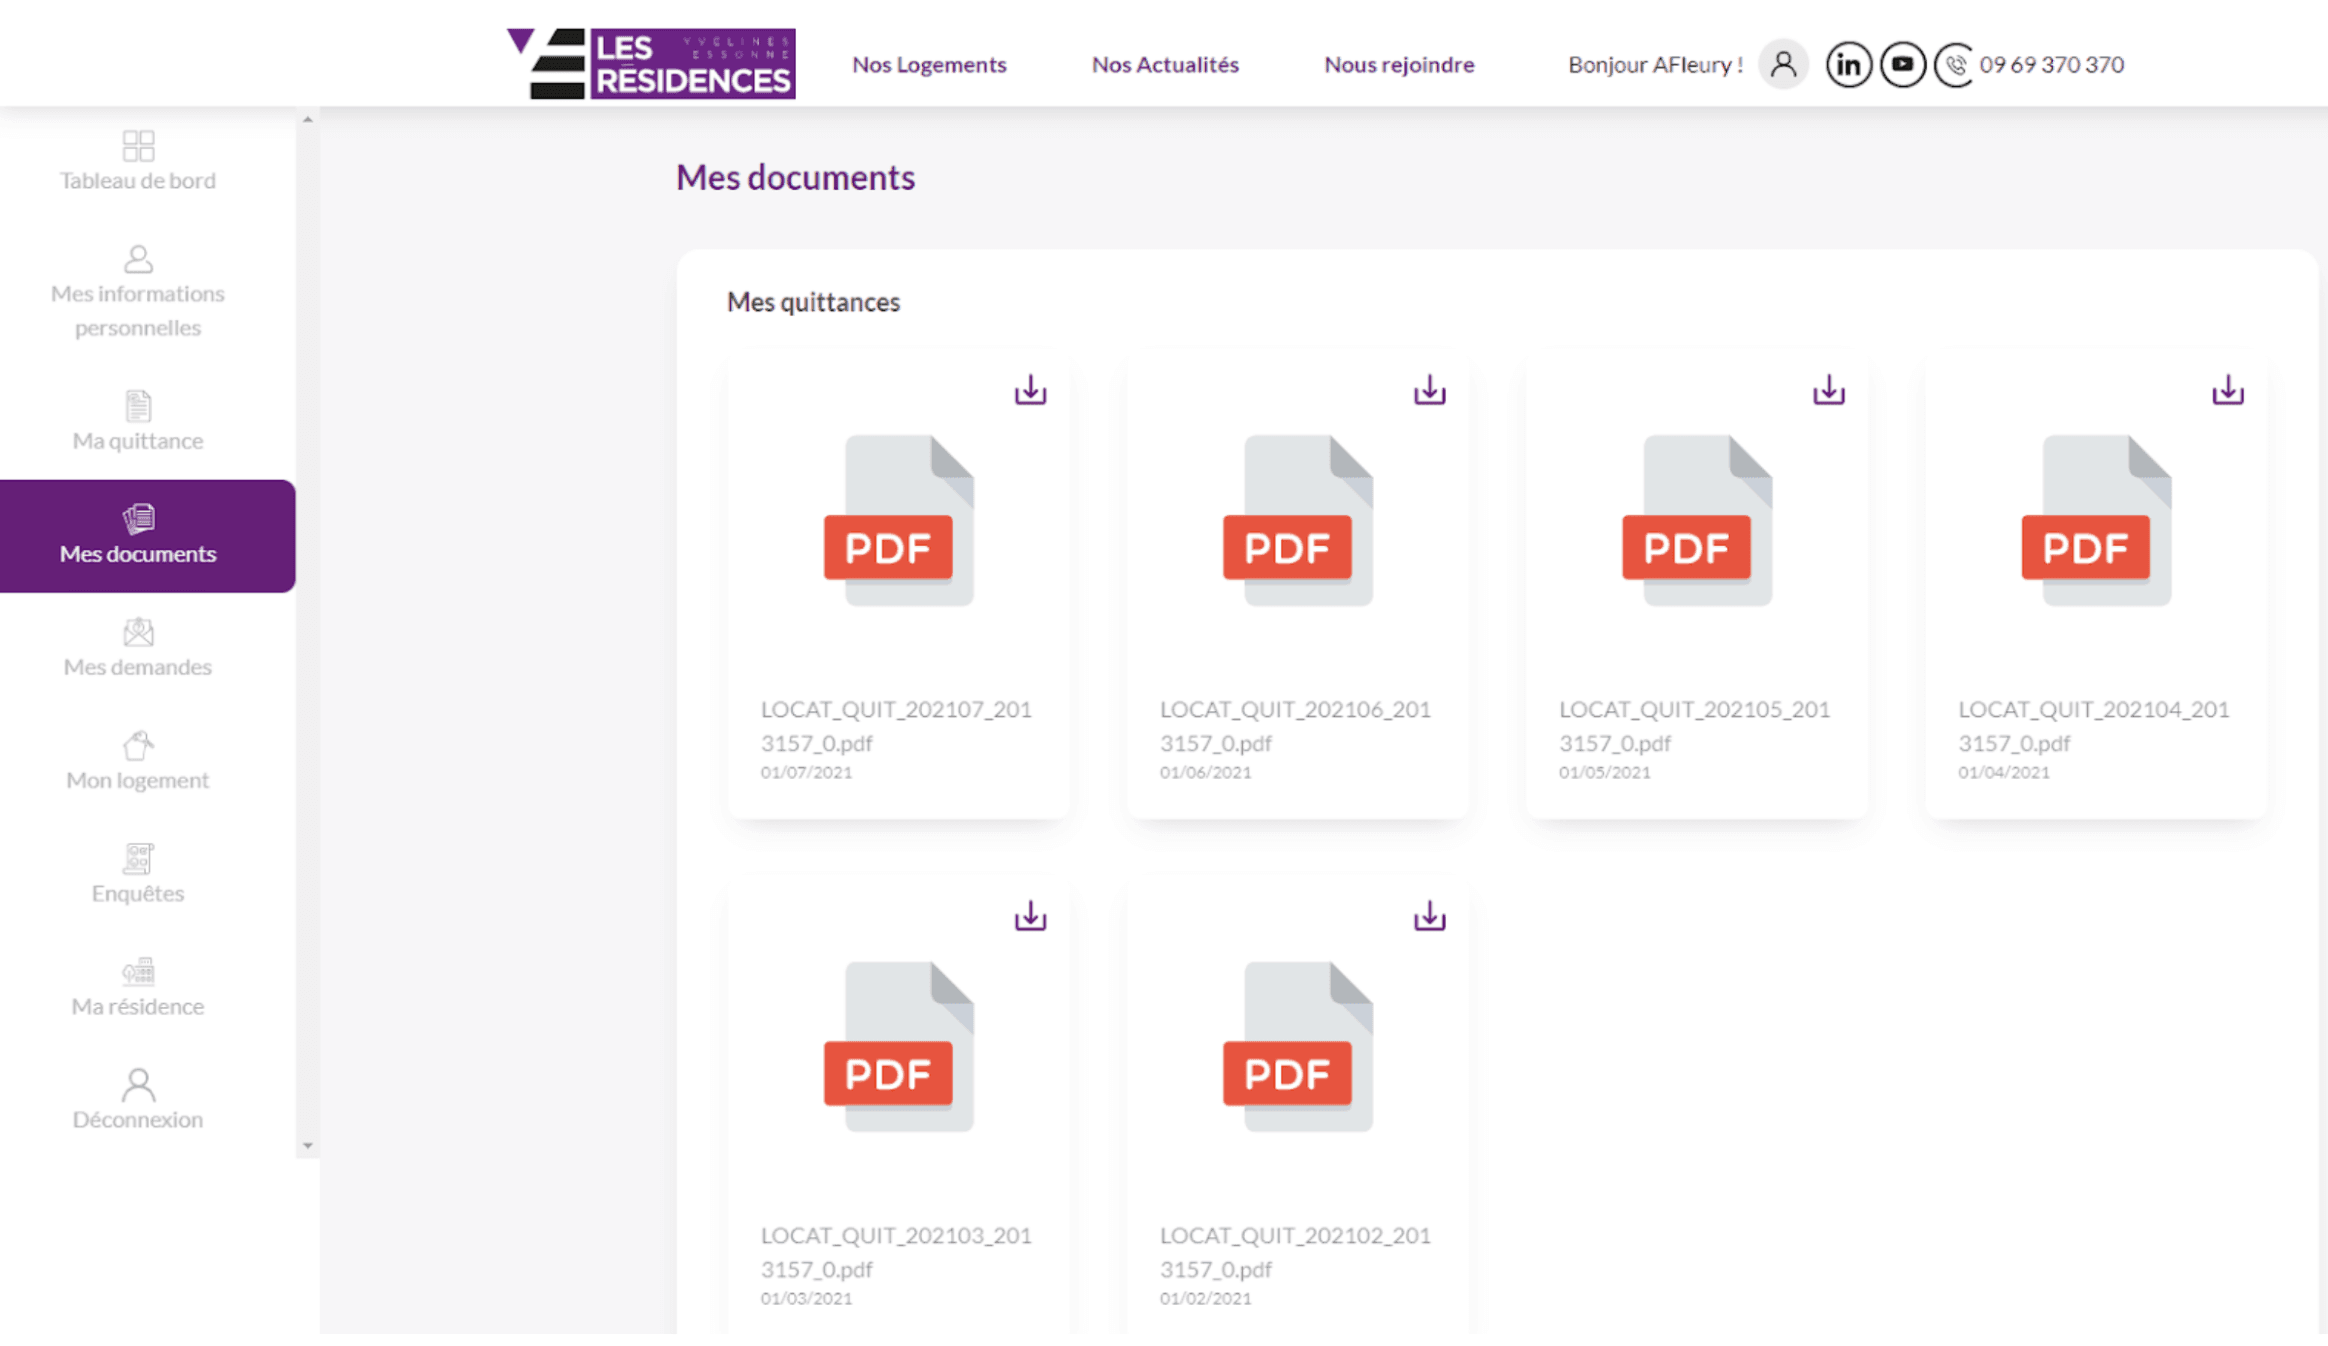Click Les Résidences logo

[651, 64]
